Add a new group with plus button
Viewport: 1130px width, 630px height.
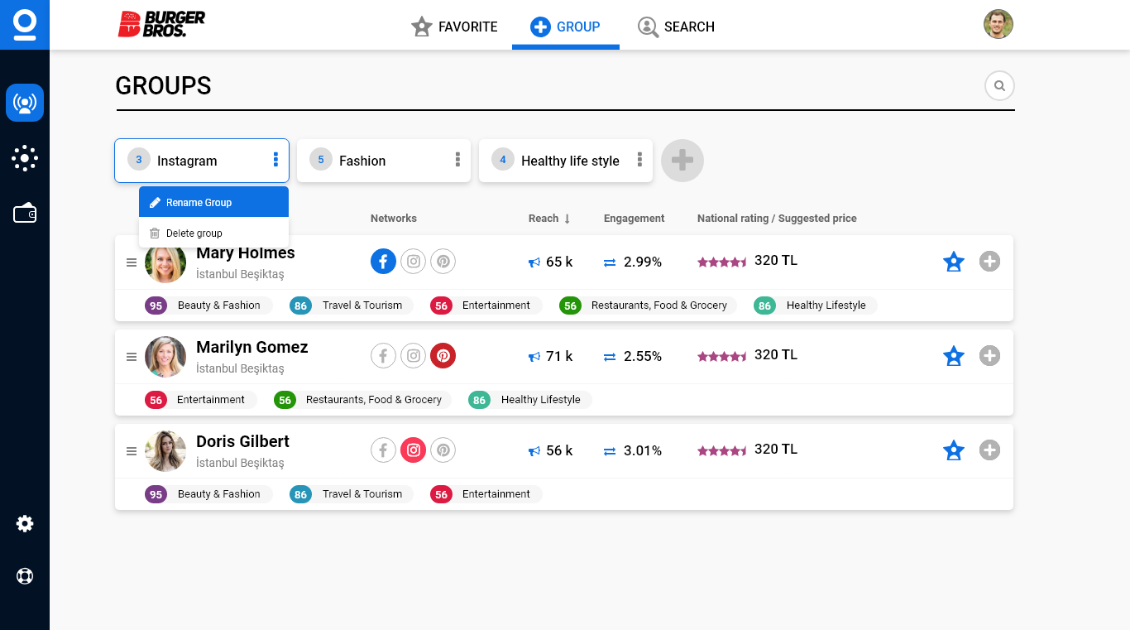[x=682, y=160]
